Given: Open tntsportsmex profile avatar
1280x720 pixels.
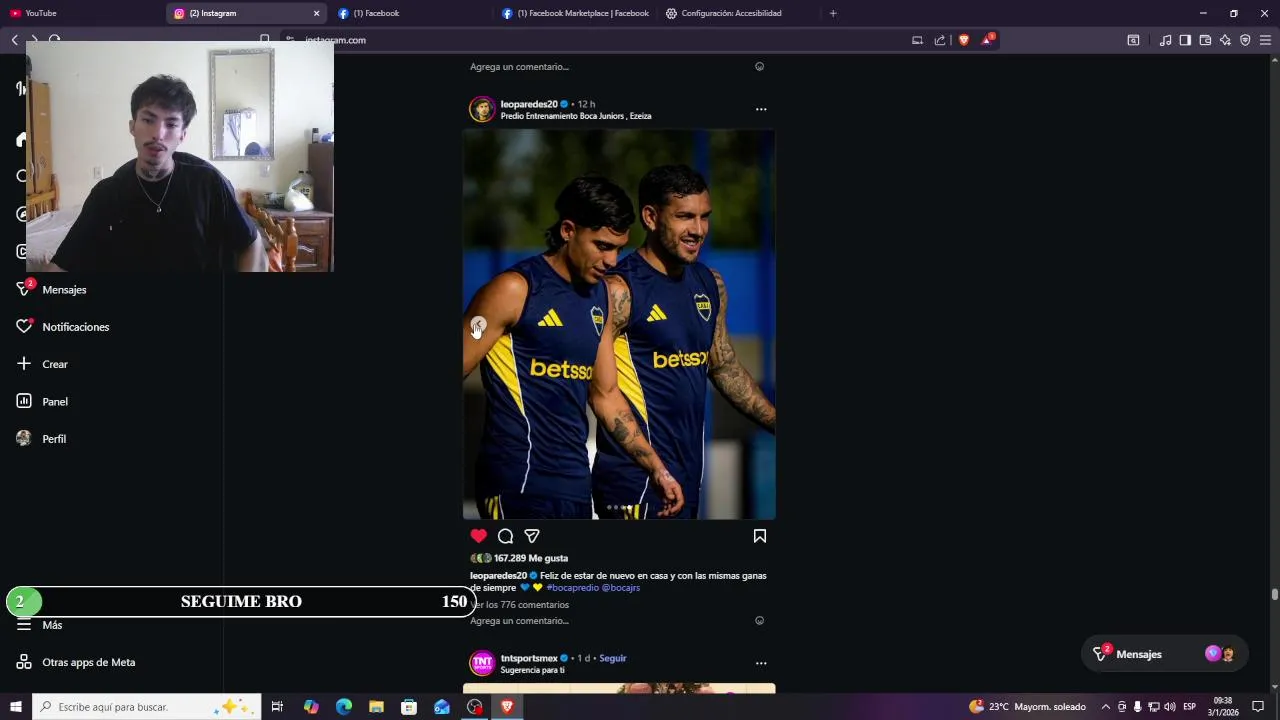Looking at the screenshot, I should click(483, 663).
